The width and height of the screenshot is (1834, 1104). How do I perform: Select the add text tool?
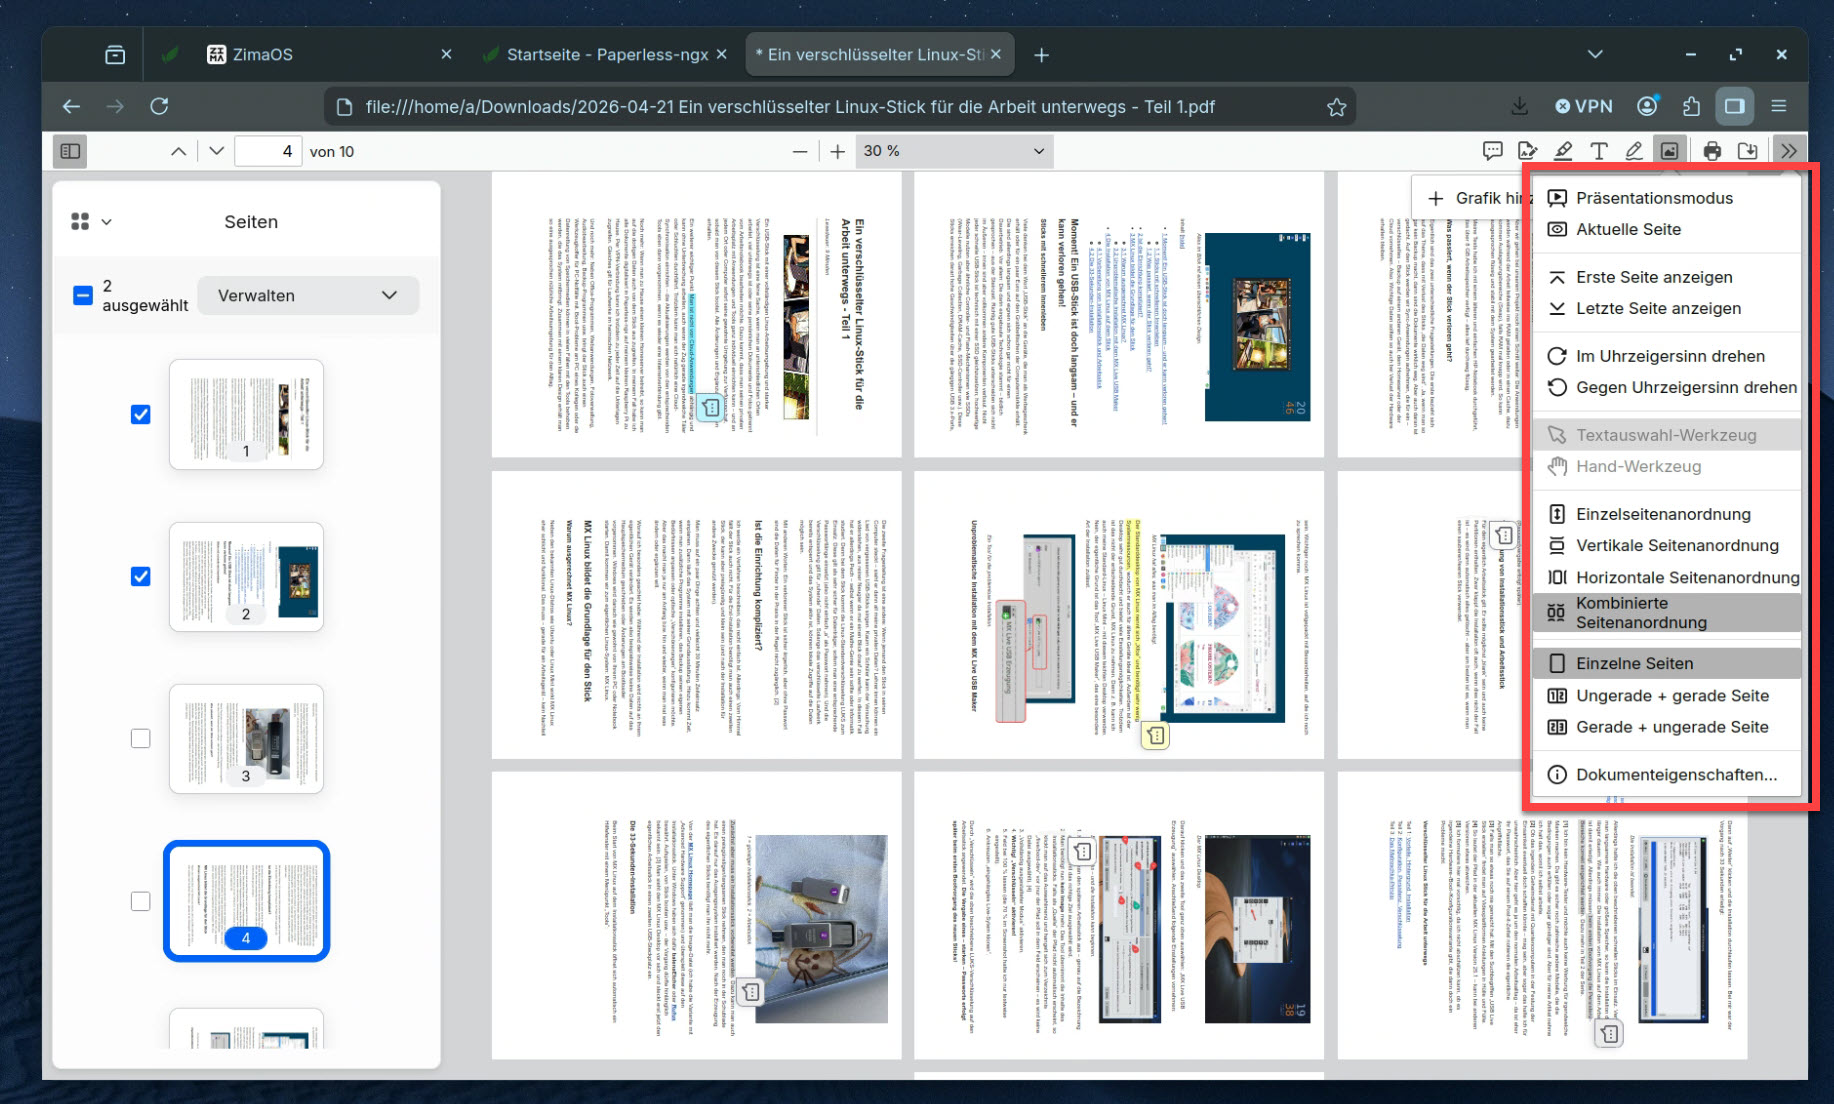(x=1598, y=151)
